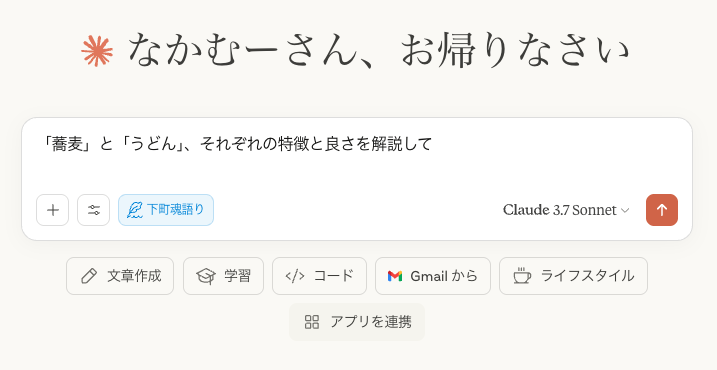The width and height of the screenshot is (717, 370).
Task: Click the Claude starburst logo
Action: 97,51
